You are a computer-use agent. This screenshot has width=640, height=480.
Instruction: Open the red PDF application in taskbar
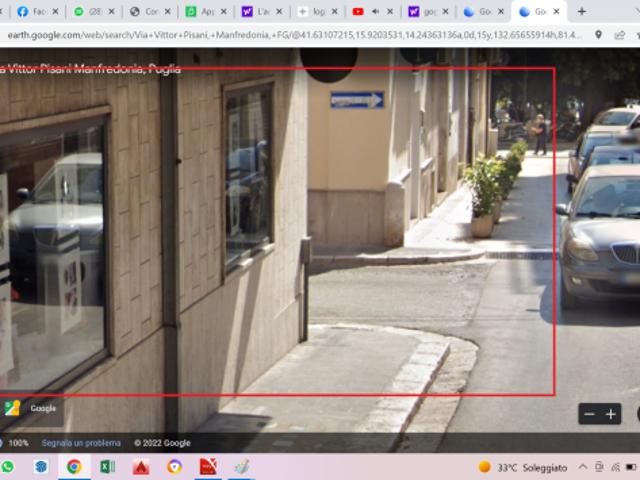pyautogui.click(x=208, y=467)
